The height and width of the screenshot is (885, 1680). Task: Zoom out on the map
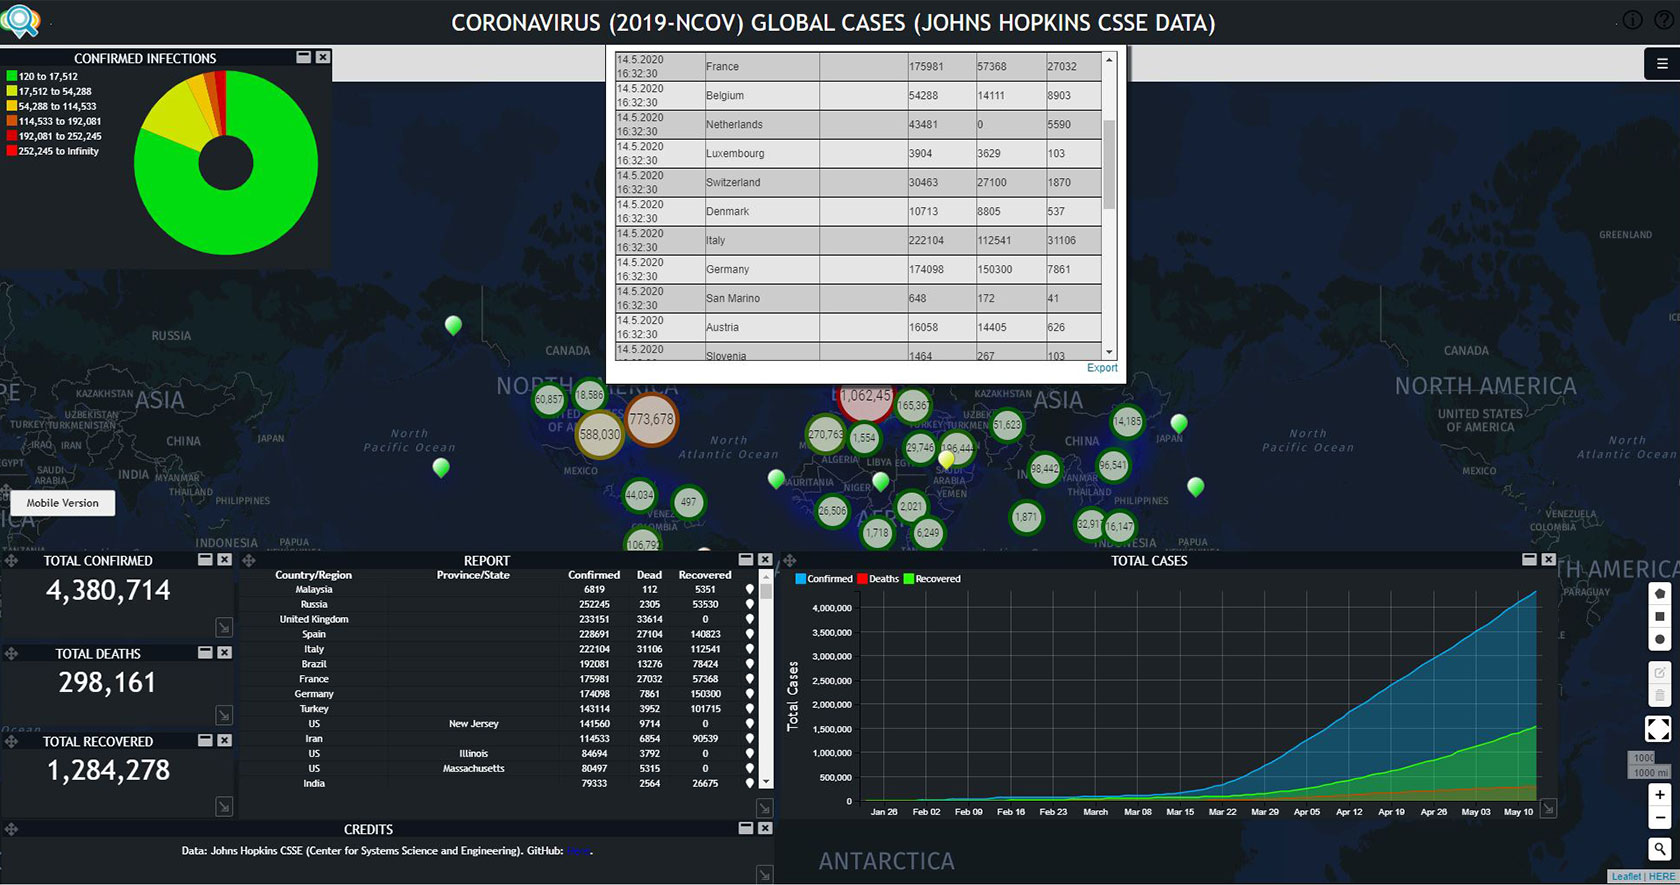[x=1660, y=818]
